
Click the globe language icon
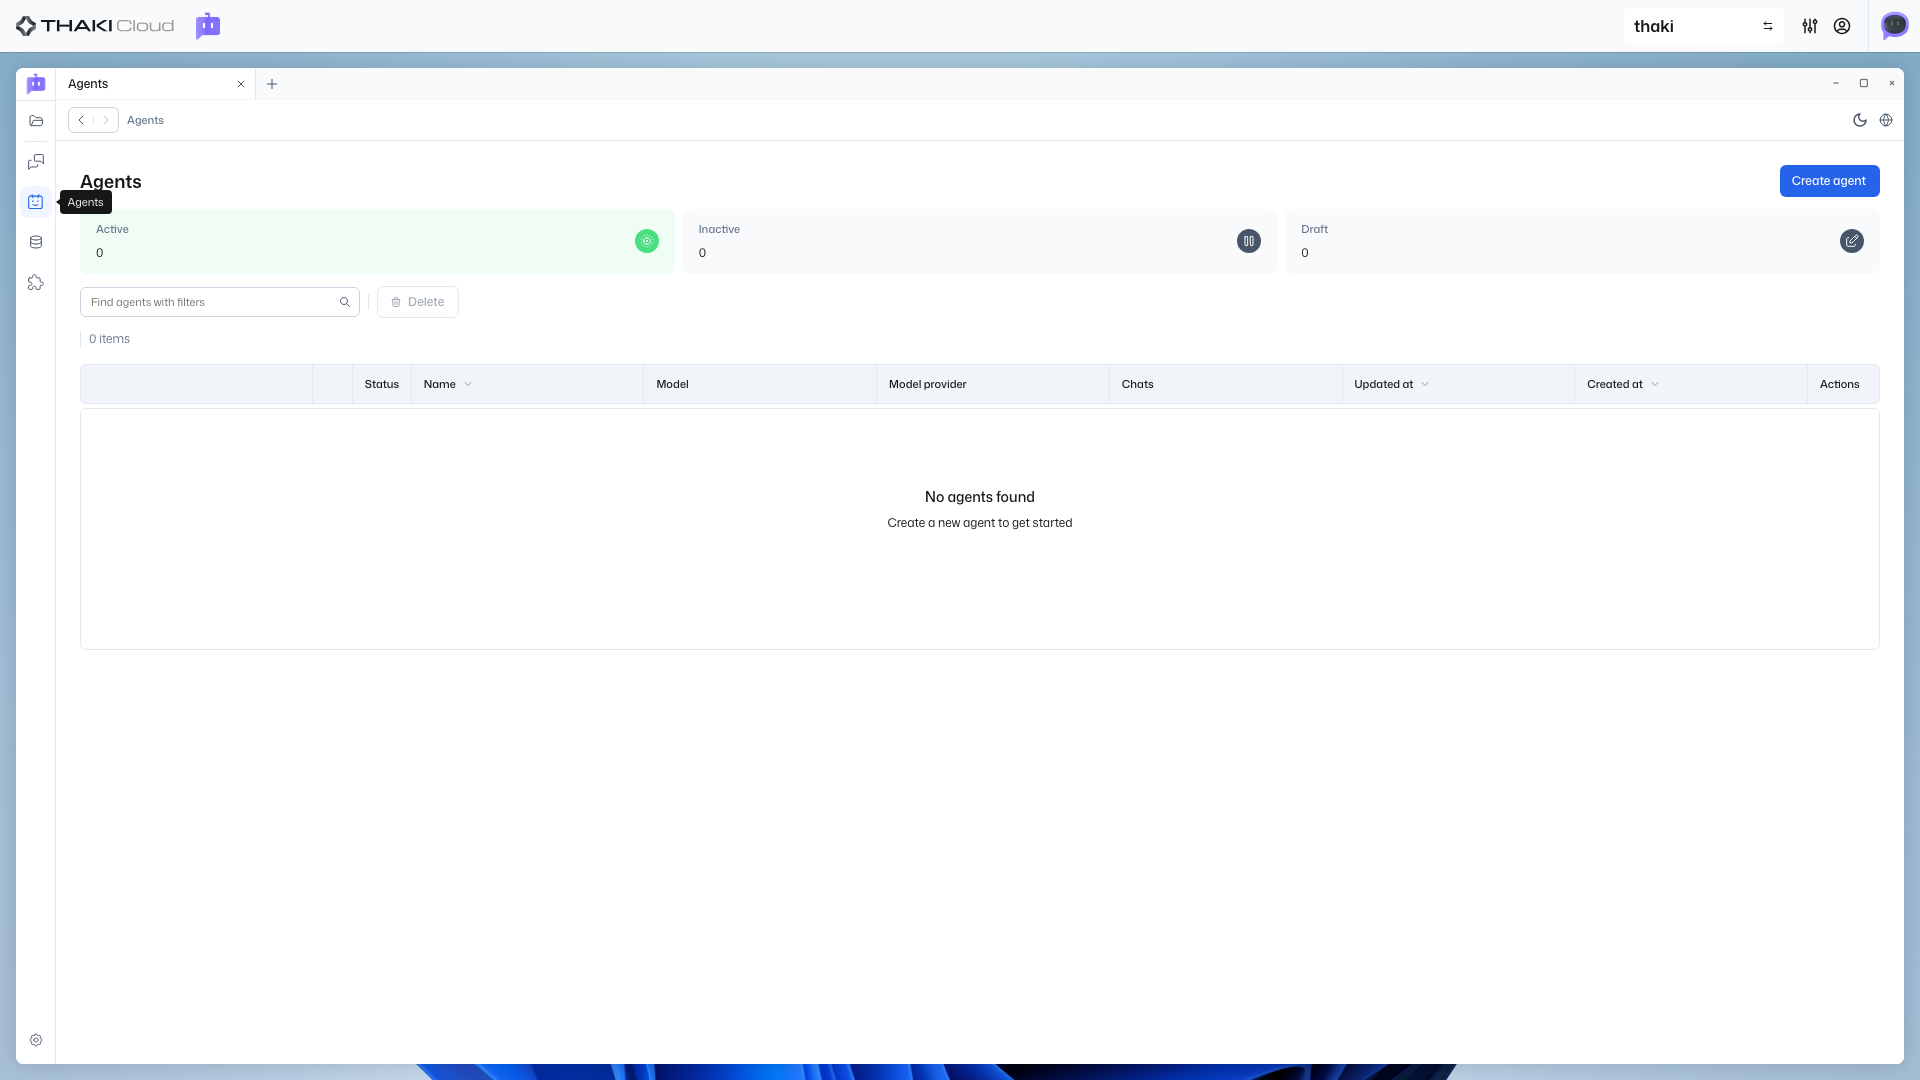click(1886, 120)
